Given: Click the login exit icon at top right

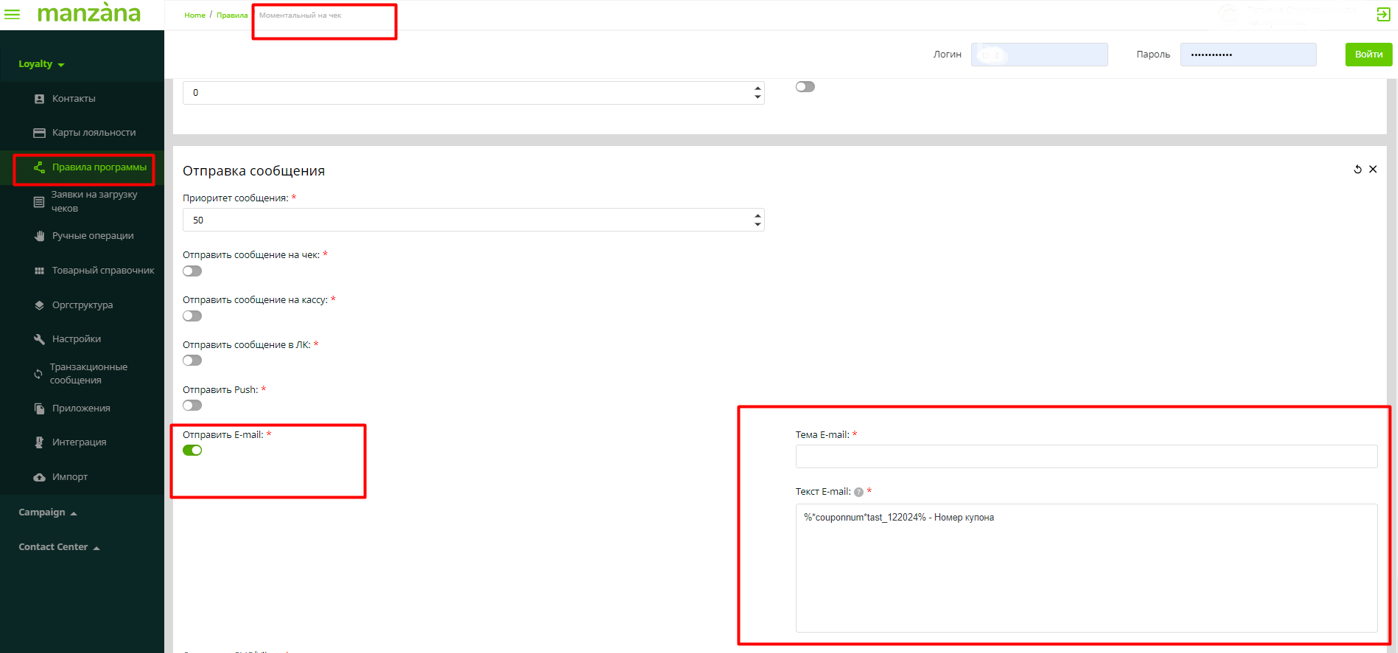Looking at the screenshot, I should pos(1383,14).
